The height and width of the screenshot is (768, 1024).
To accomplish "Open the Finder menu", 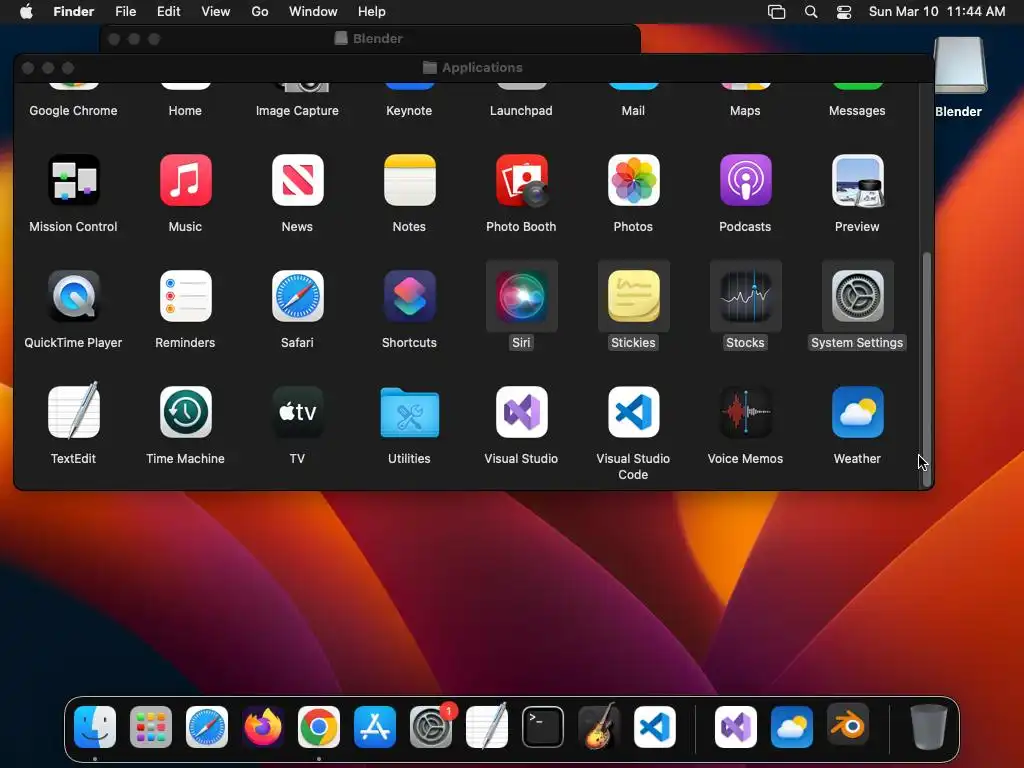I will tap(74, 11).
